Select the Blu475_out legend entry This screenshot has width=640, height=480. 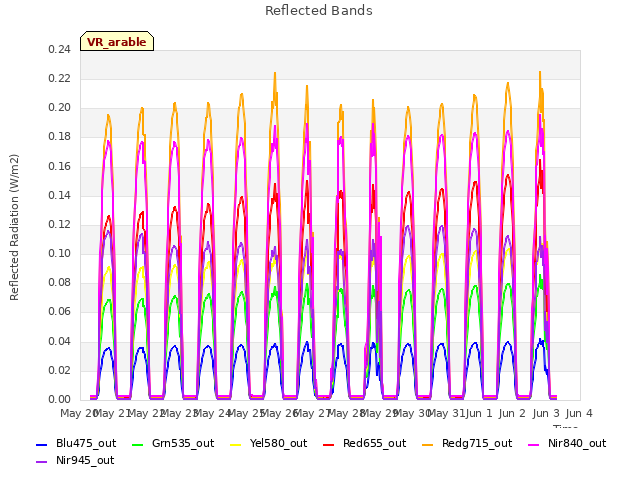(76, 444)
